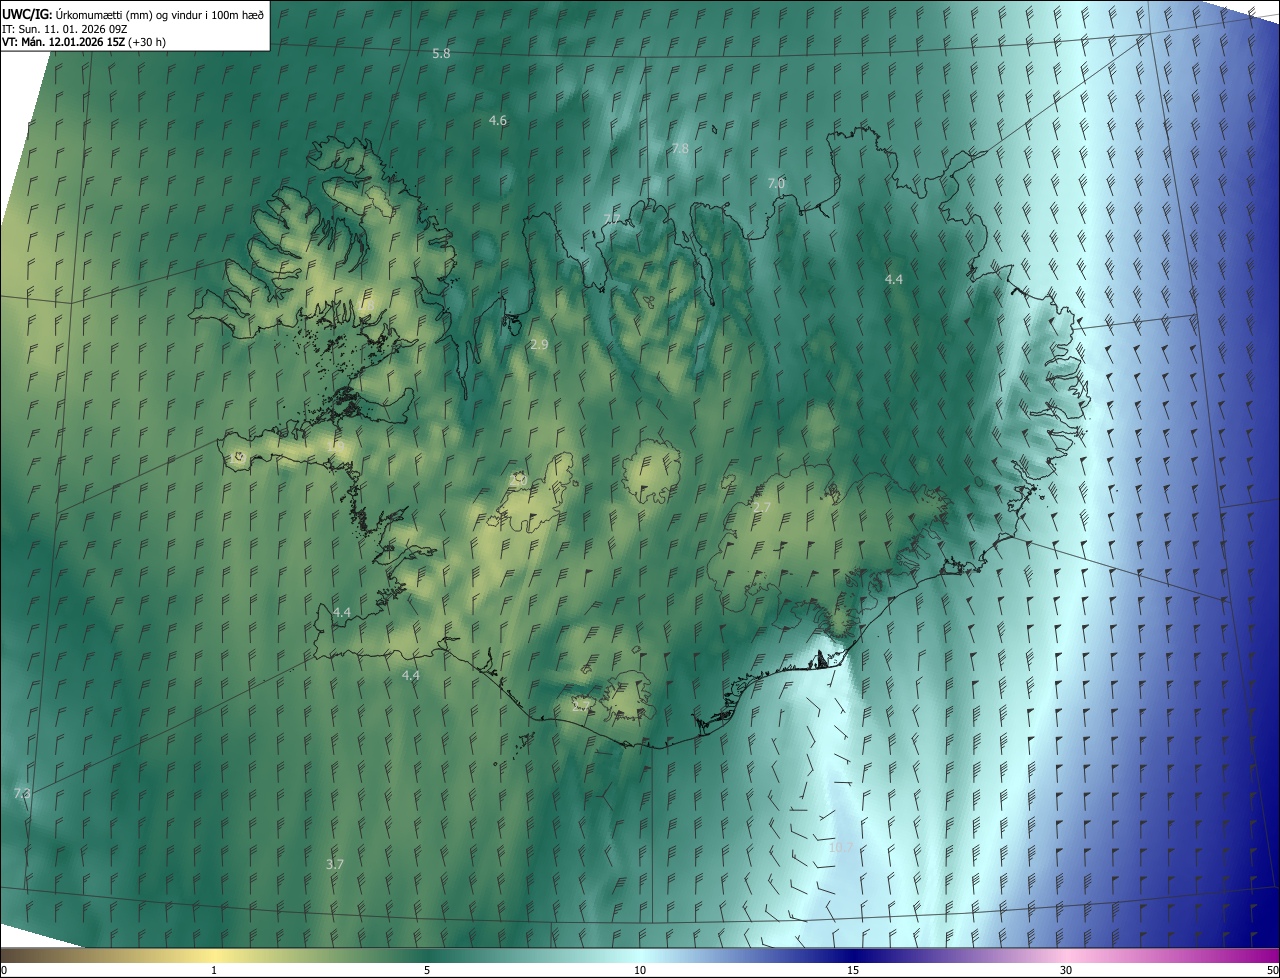Select the 'IT: Sun. 11. 01. 2026 09Z' line
1280x978 pixels.
[64, 29]
